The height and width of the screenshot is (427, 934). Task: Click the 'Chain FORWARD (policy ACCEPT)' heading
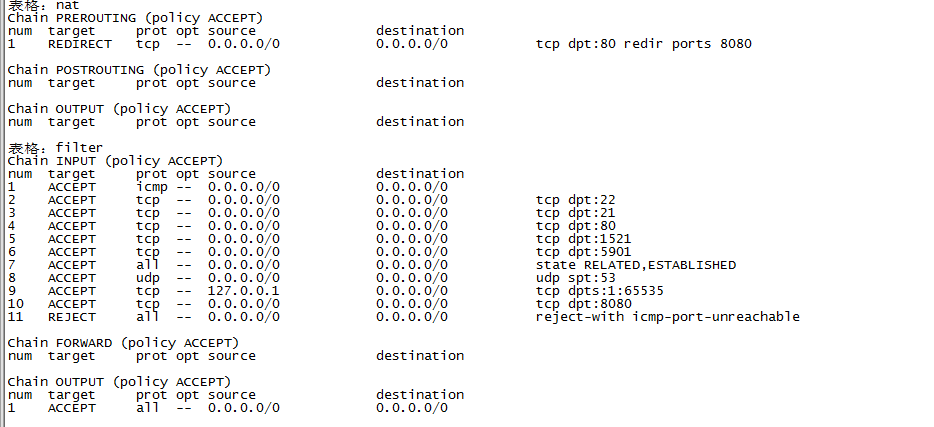tap(123, 344)
